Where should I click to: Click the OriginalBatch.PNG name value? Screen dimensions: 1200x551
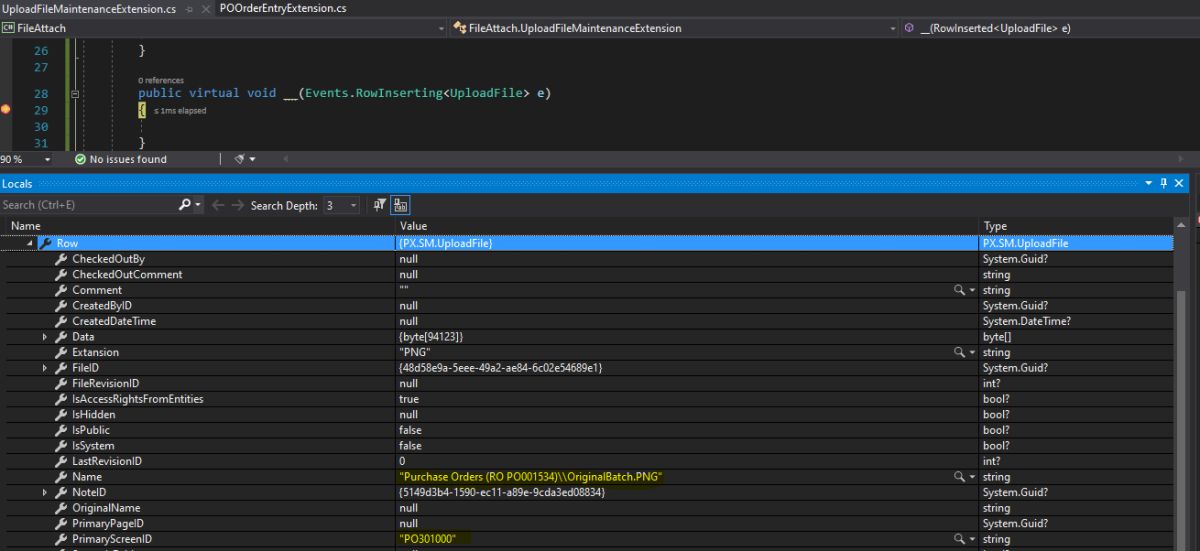[x=531, y=477]
